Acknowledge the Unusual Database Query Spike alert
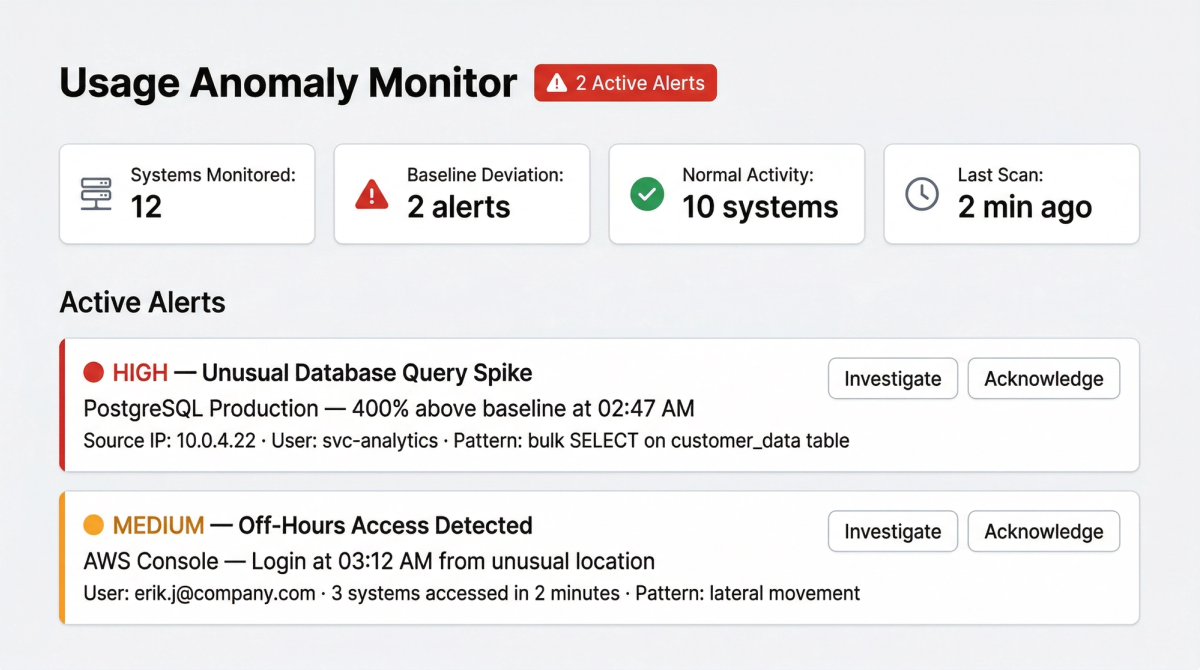 click(x=1043, y=379)
